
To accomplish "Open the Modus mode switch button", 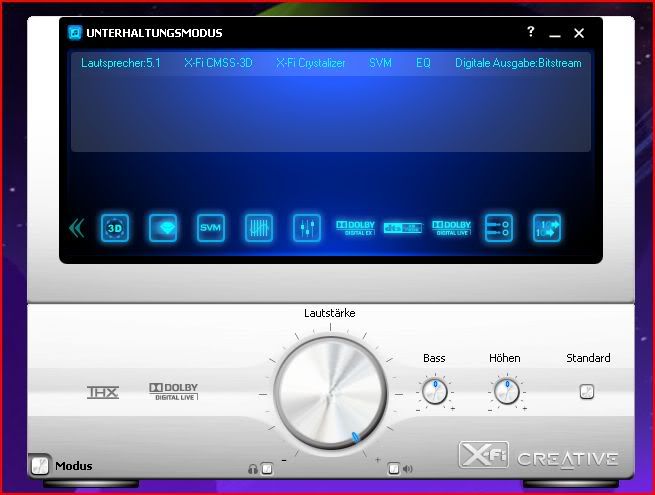I will pyautogui.click(x=40, y=465).
